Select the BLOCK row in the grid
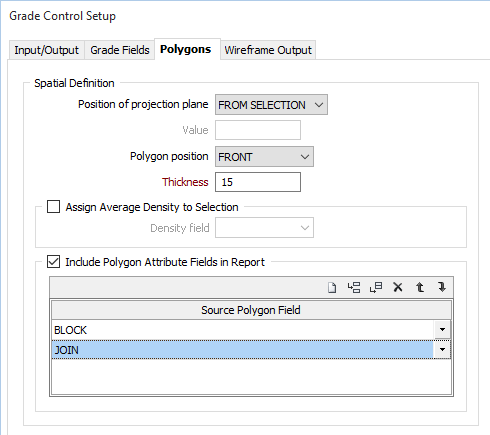Screen dimensions: 490x435 243,330
